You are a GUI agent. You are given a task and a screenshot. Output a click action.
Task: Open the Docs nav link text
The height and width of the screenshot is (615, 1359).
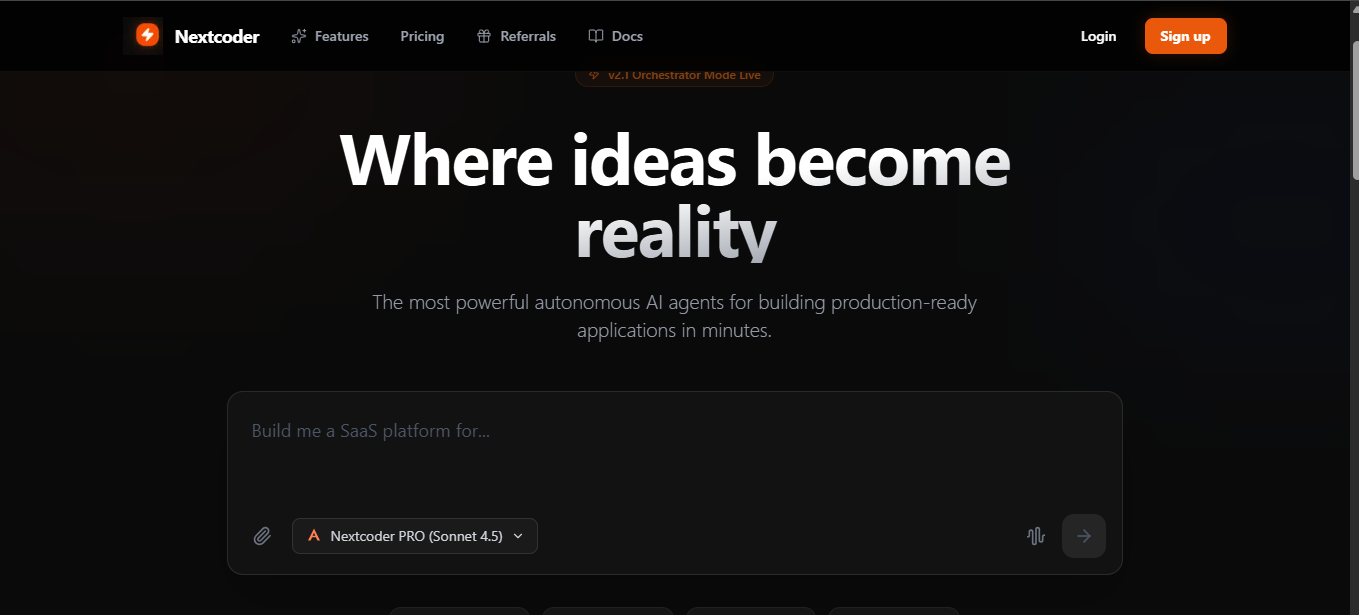pos(627,36)
